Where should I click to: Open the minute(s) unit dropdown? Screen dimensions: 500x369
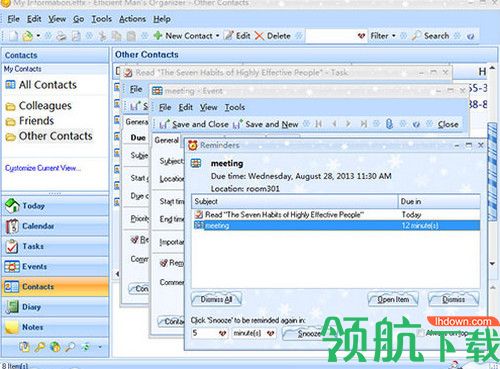(x=270, y=333)
